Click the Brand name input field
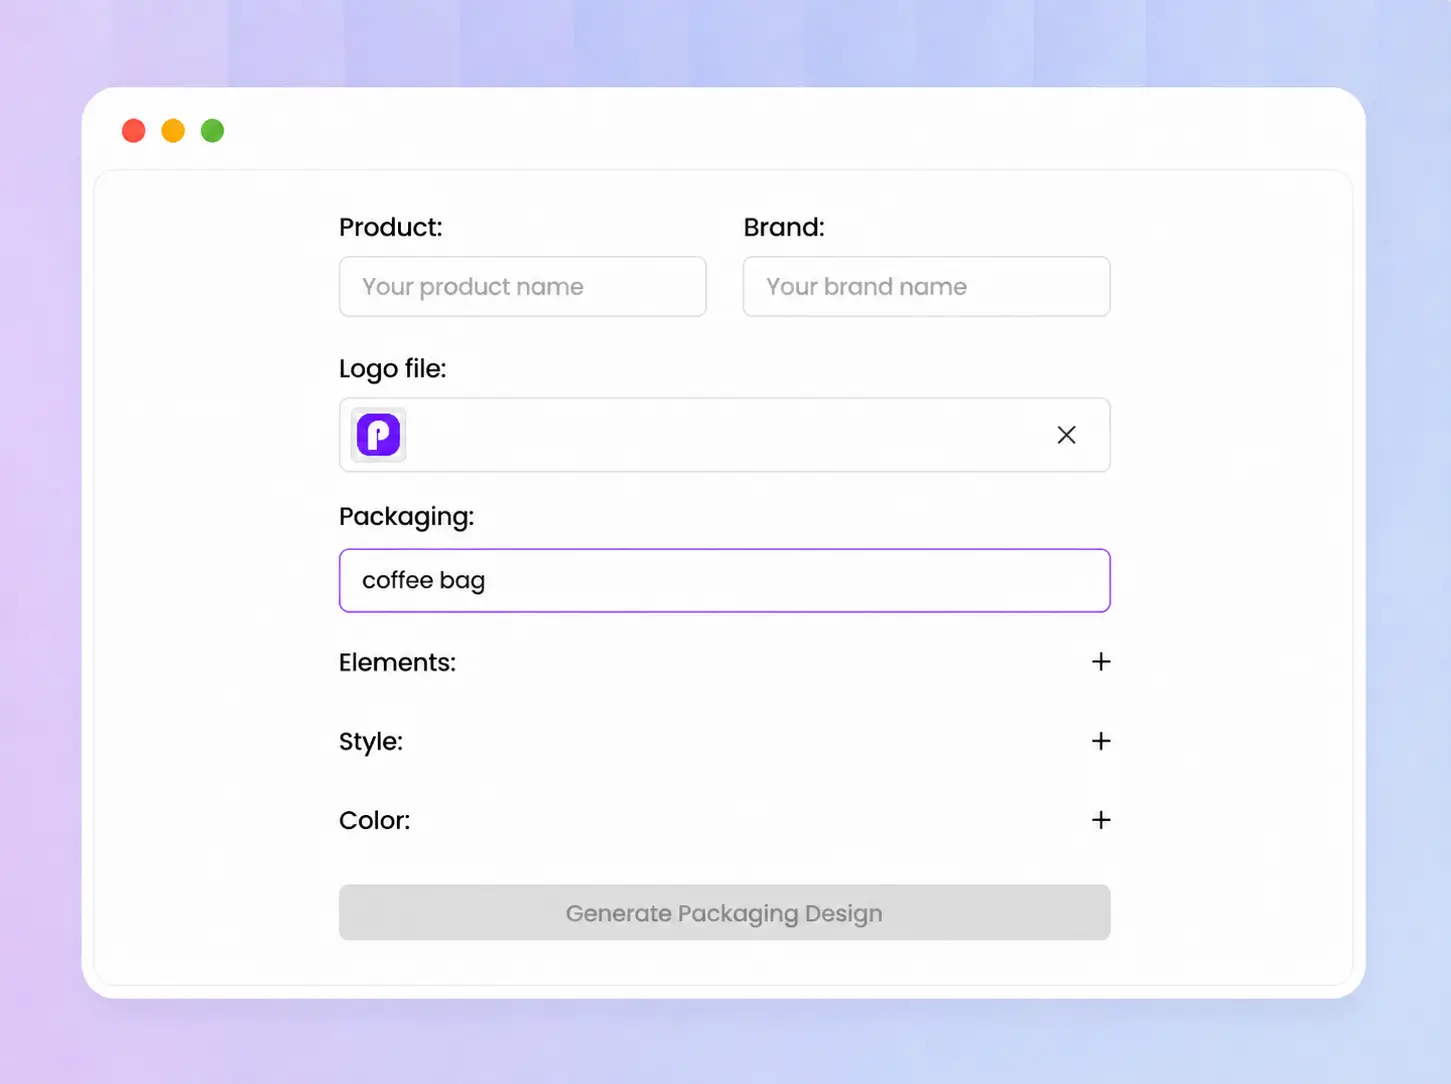1451x1084 pixels. (x=926, y=287)
